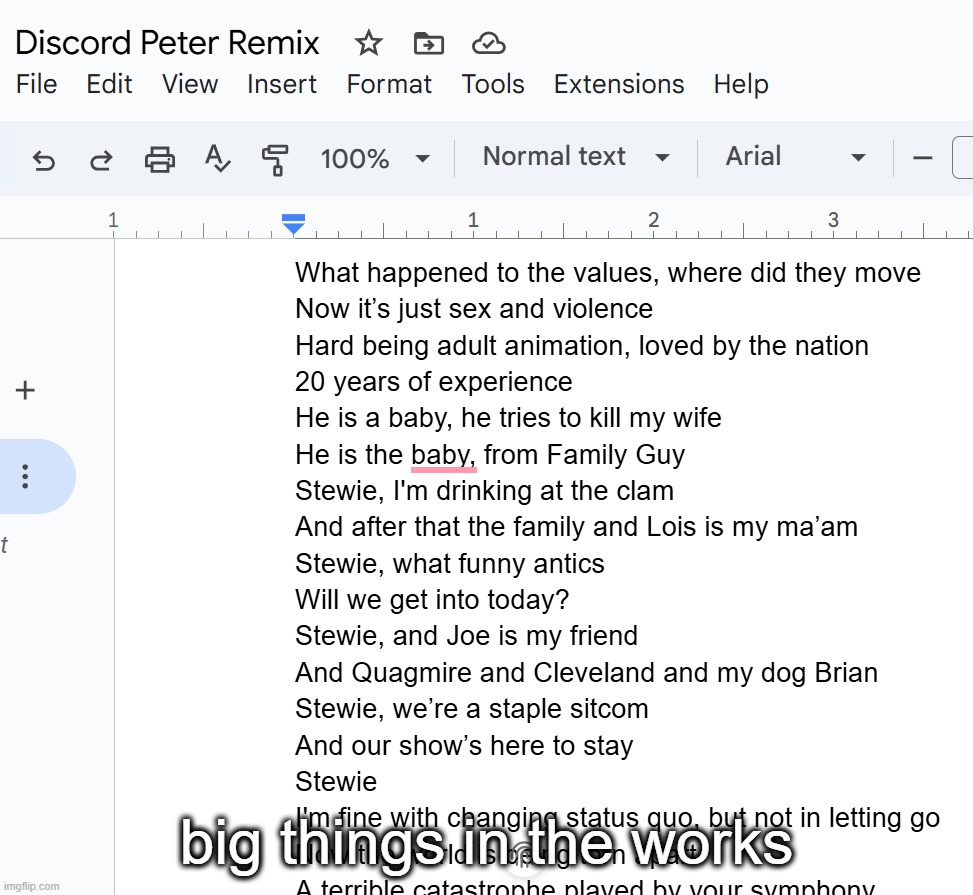Click the Redo arrow
The height and width of the screenshot is (895, 973).
click(101, 160)
